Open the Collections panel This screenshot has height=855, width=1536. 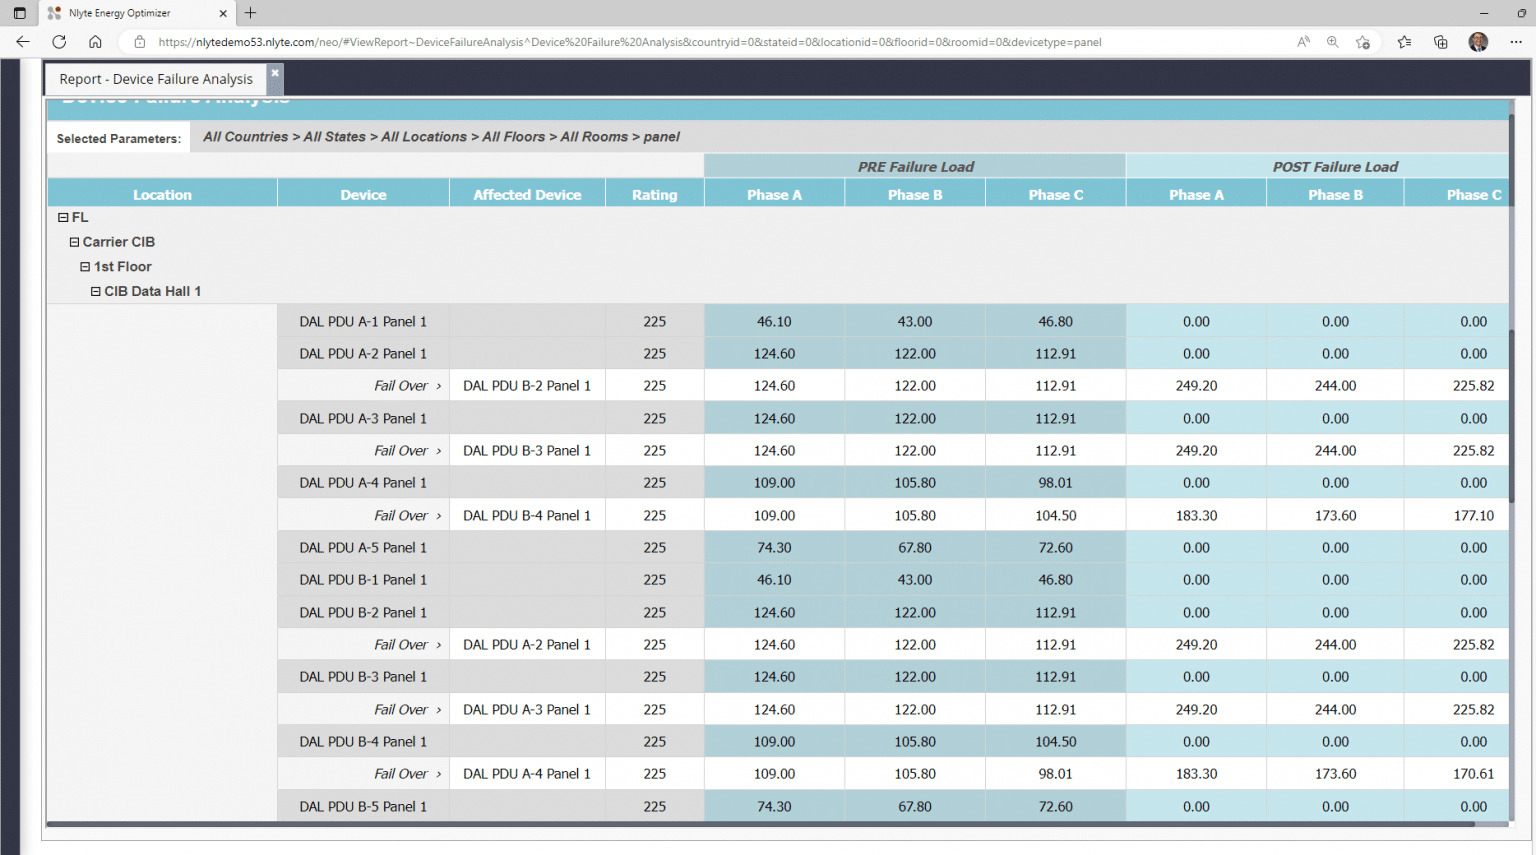[1440, 42]
